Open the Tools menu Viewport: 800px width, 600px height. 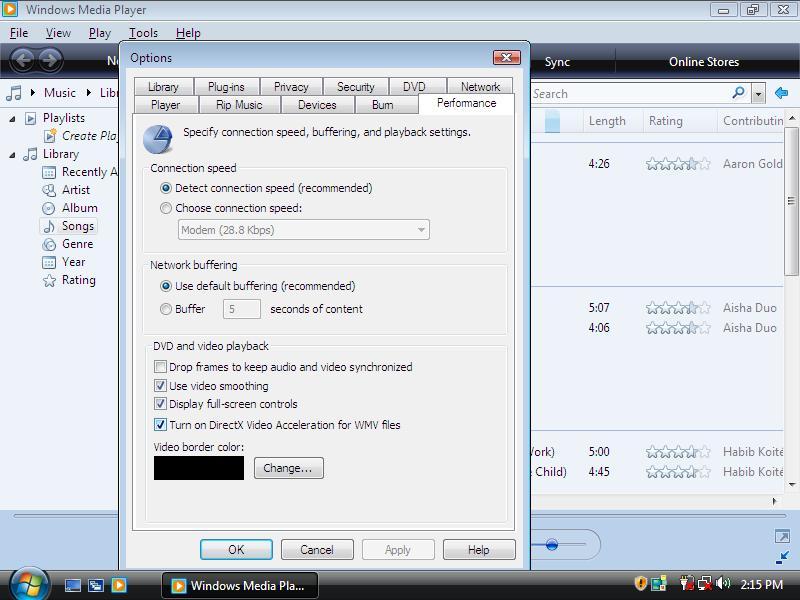coord(143,33)
